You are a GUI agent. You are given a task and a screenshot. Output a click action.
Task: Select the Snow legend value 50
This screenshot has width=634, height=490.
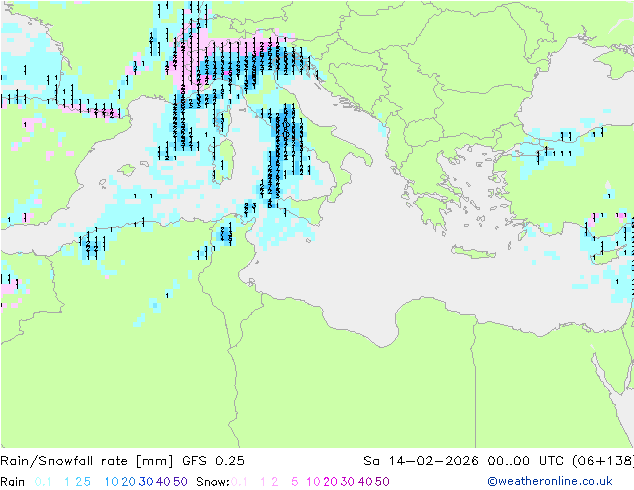382,482
